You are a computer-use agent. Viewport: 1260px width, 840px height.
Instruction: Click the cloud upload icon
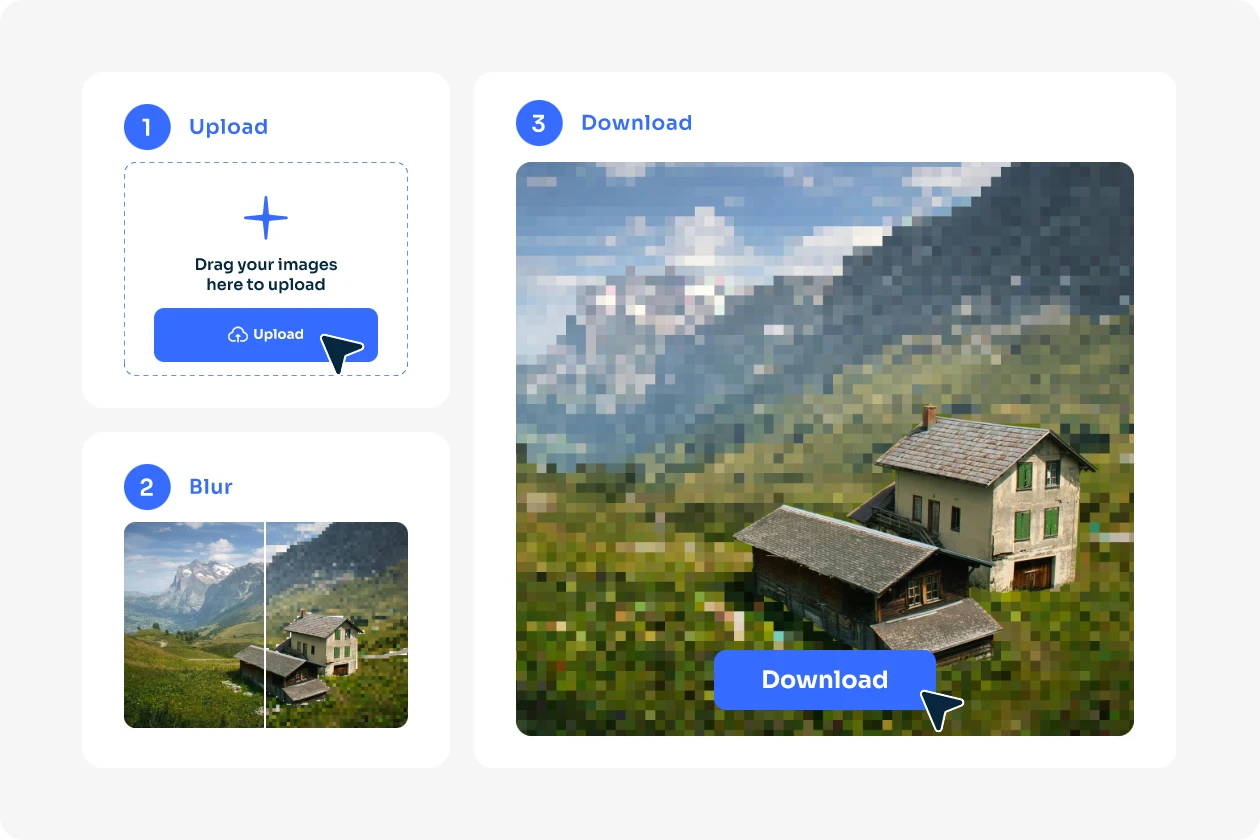238,335
